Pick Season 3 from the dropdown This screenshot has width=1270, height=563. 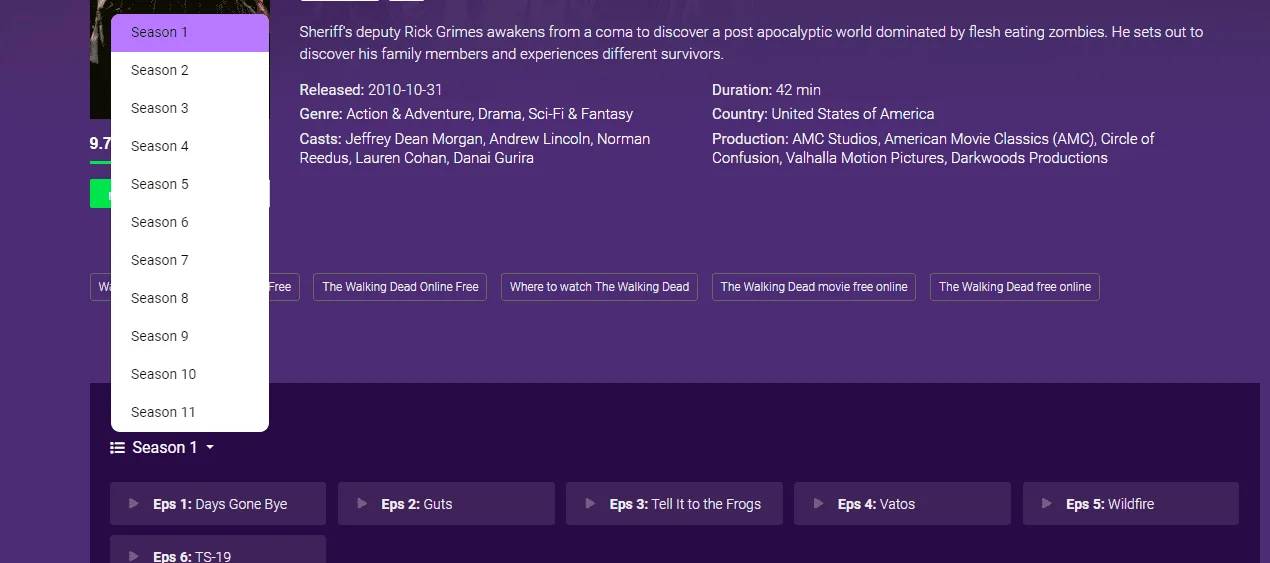pyautogui.click(x=190, y=108)
